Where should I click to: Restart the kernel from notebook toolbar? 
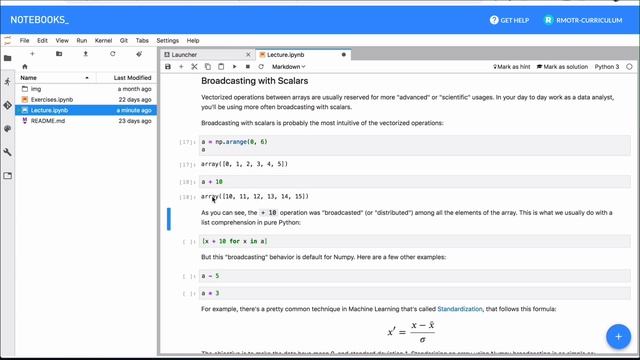click(261, 67)
